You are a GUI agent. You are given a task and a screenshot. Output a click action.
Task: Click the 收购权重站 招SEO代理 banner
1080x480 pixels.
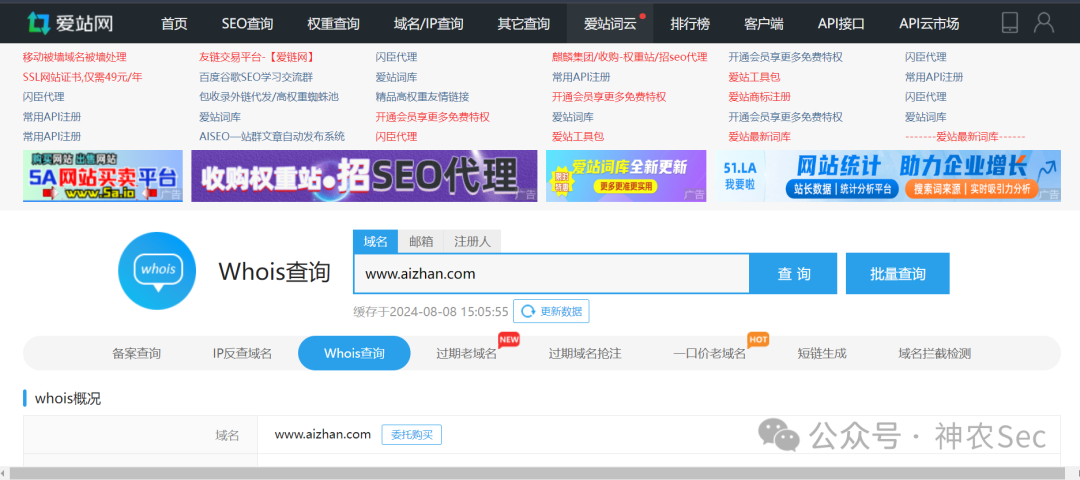coord(364,176)
